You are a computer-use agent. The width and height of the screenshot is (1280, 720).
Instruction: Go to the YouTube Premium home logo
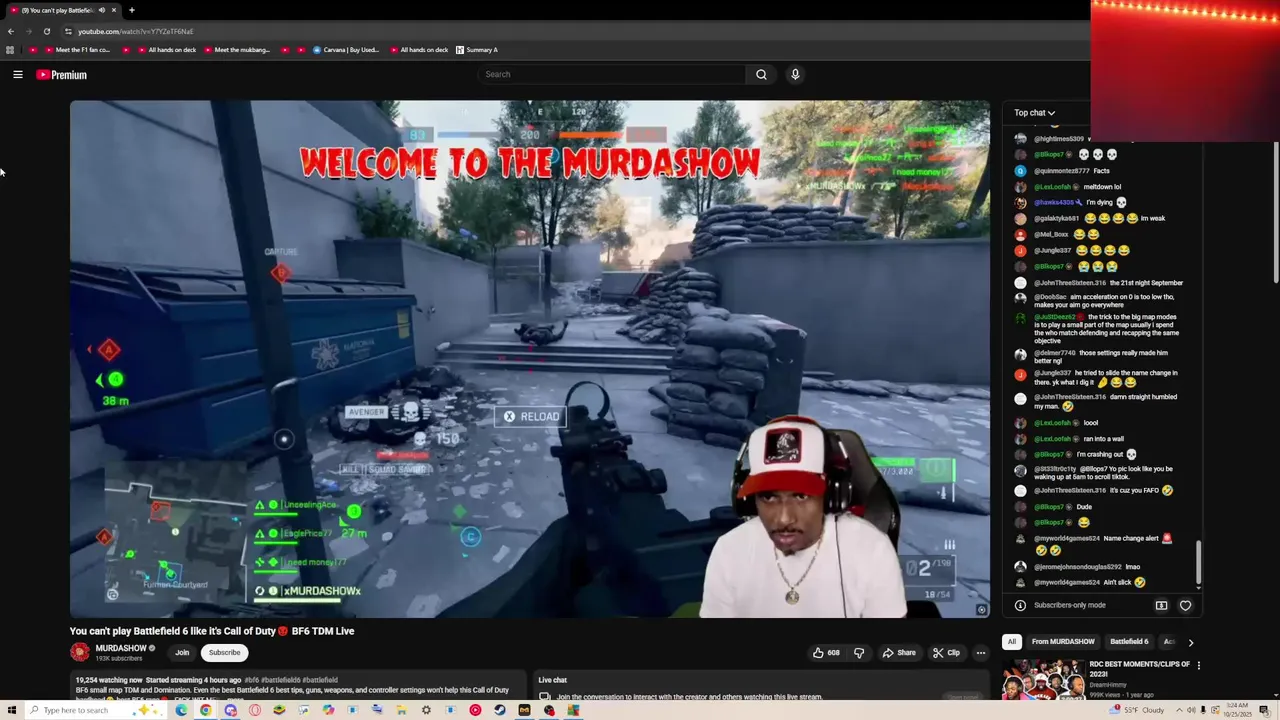62,75
